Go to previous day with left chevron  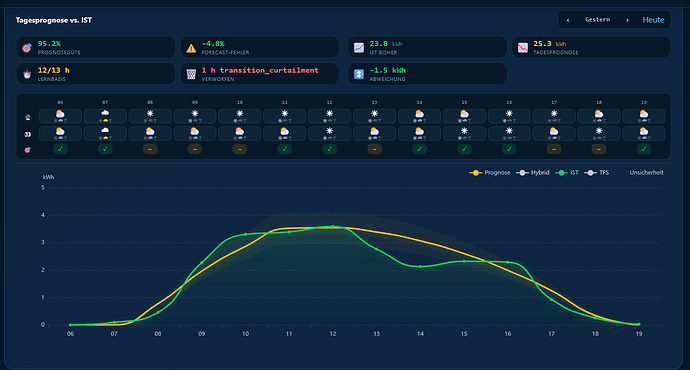point(568,20)
